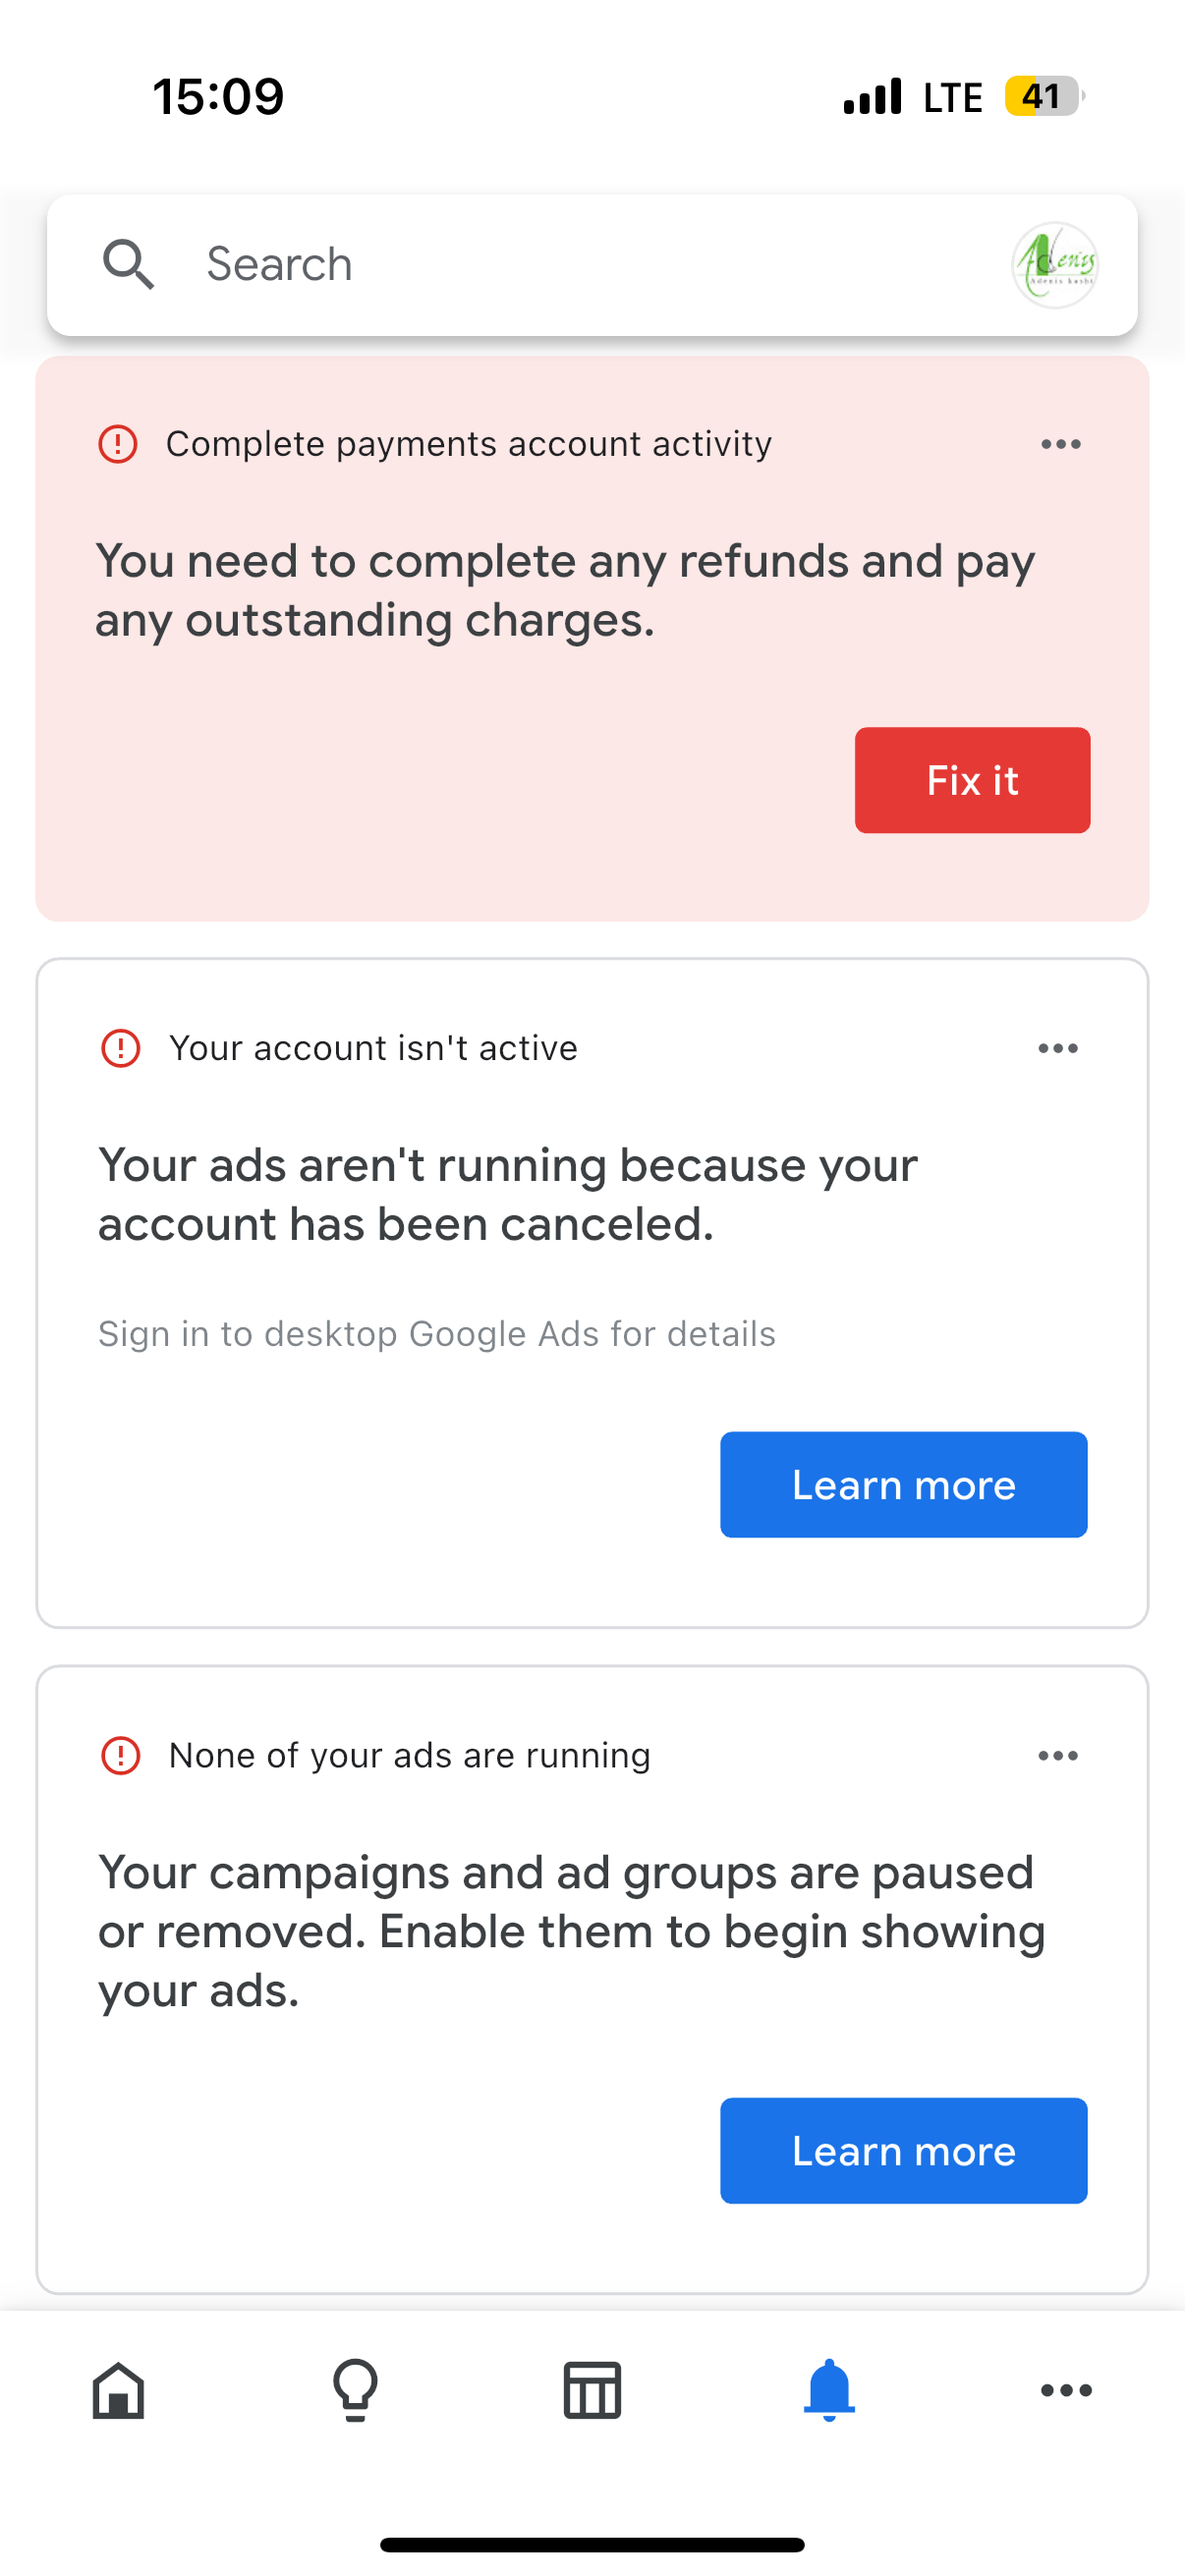Tap the payments alert warning icon
1185x2576 pixels.
(118, 444)
